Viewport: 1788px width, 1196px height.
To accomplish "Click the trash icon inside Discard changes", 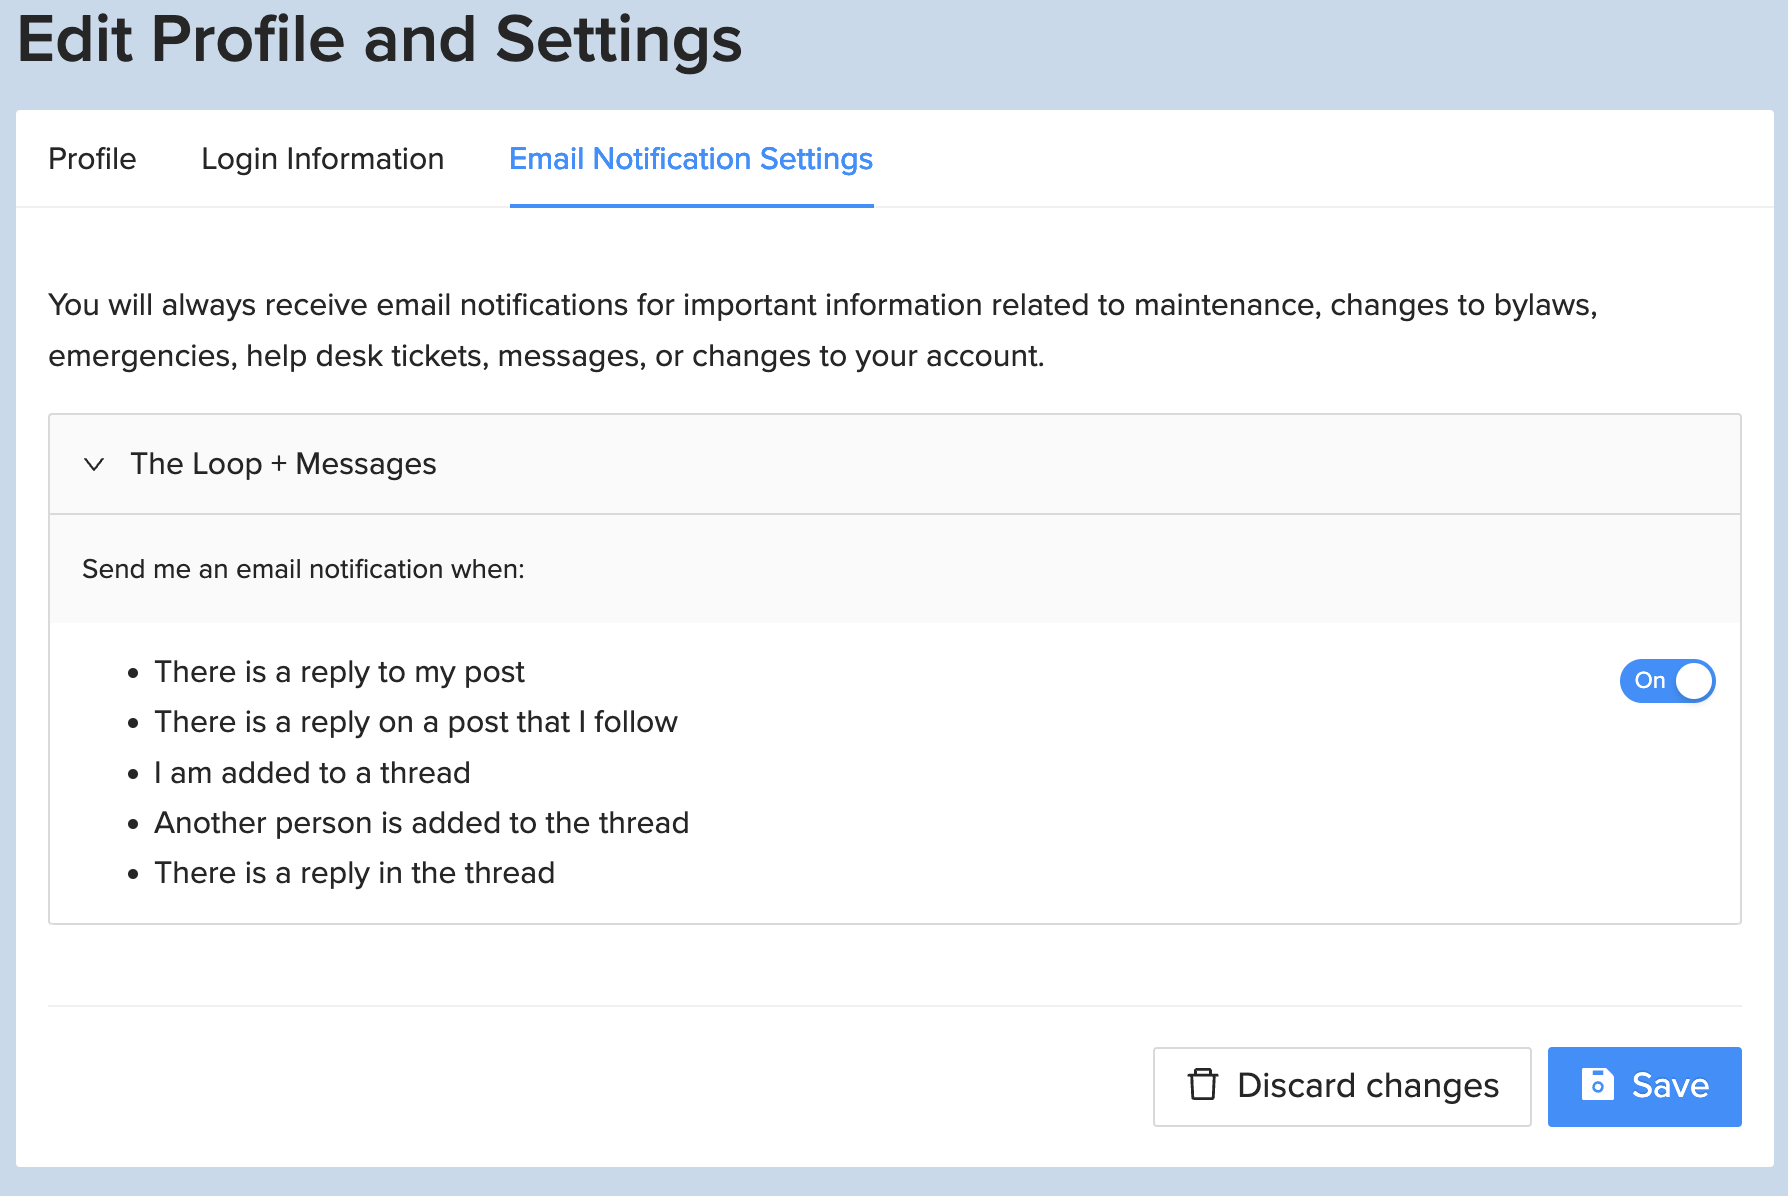I will coord(1203,1086).
